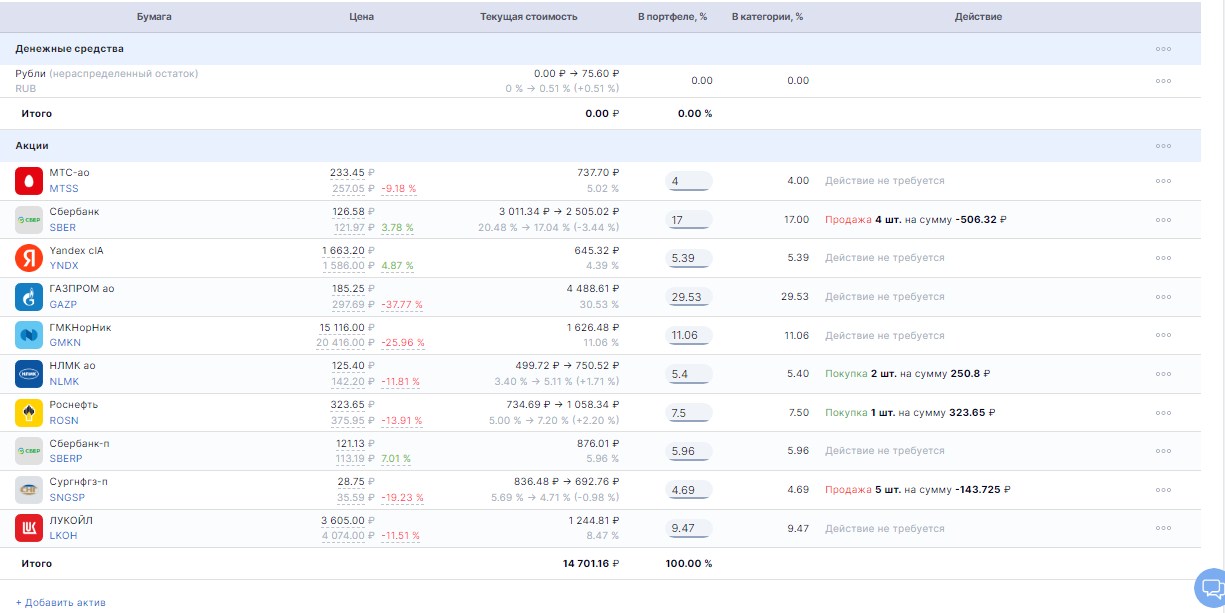Click the GMK NorNickel logo icon
Image resolution: width=1225 pixels, height=613 pixels.
(29, 335)
